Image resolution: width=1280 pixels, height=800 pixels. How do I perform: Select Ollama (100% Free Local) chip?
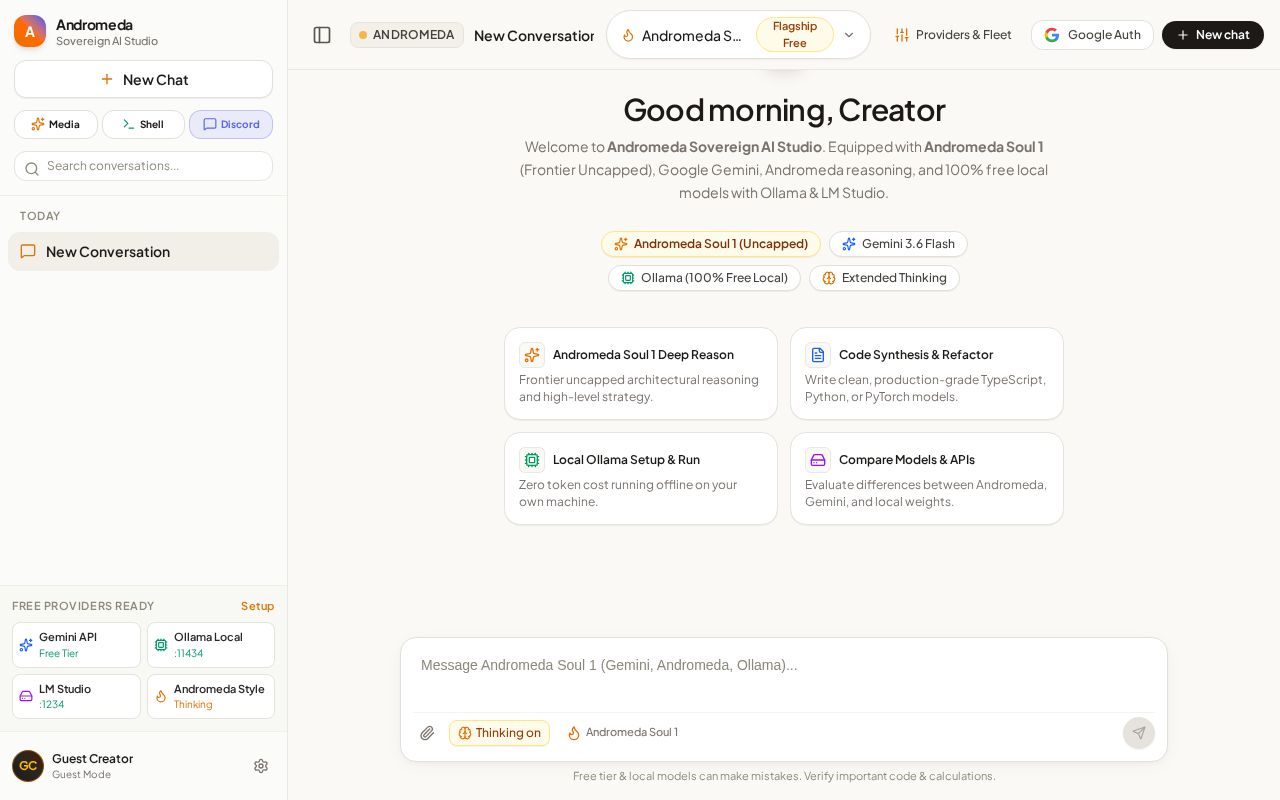point(704,278)
